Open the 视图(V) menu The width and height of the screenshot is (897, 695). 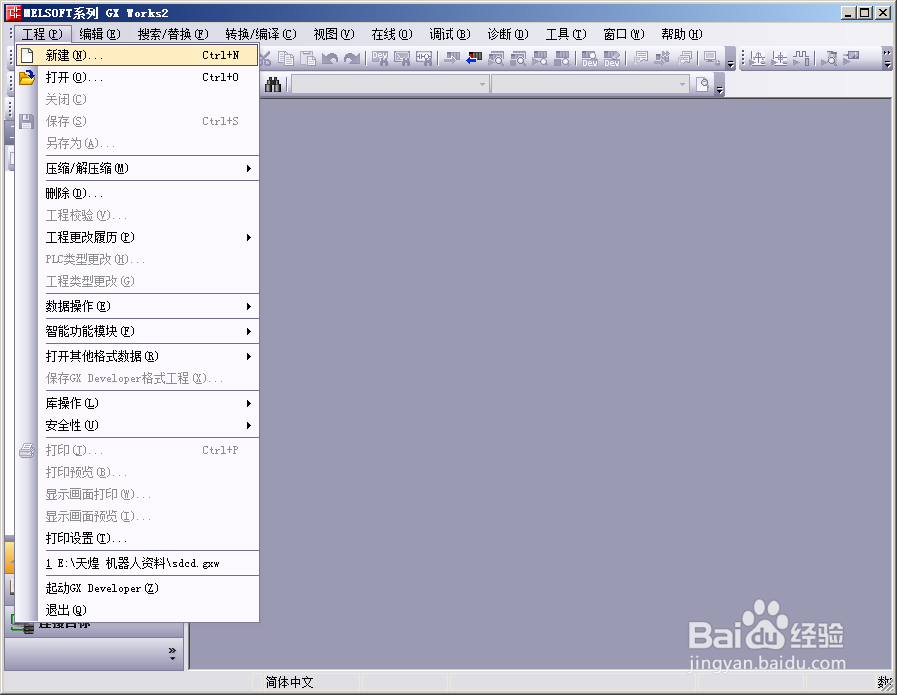[x=334, y=34]
